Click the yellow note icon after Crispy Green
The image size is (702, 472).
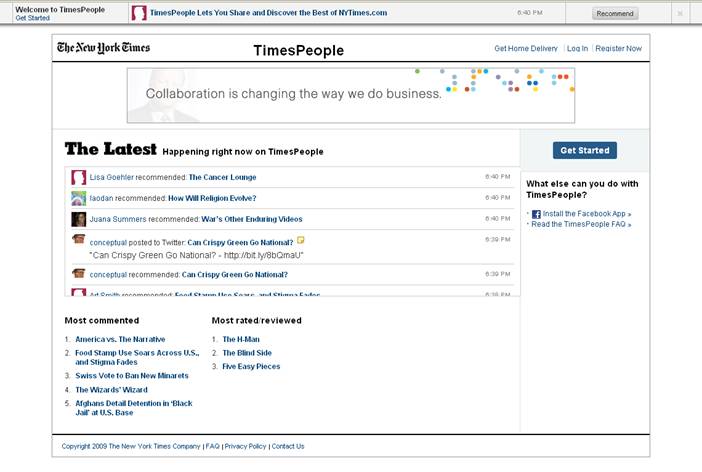[x=300, y=240]
